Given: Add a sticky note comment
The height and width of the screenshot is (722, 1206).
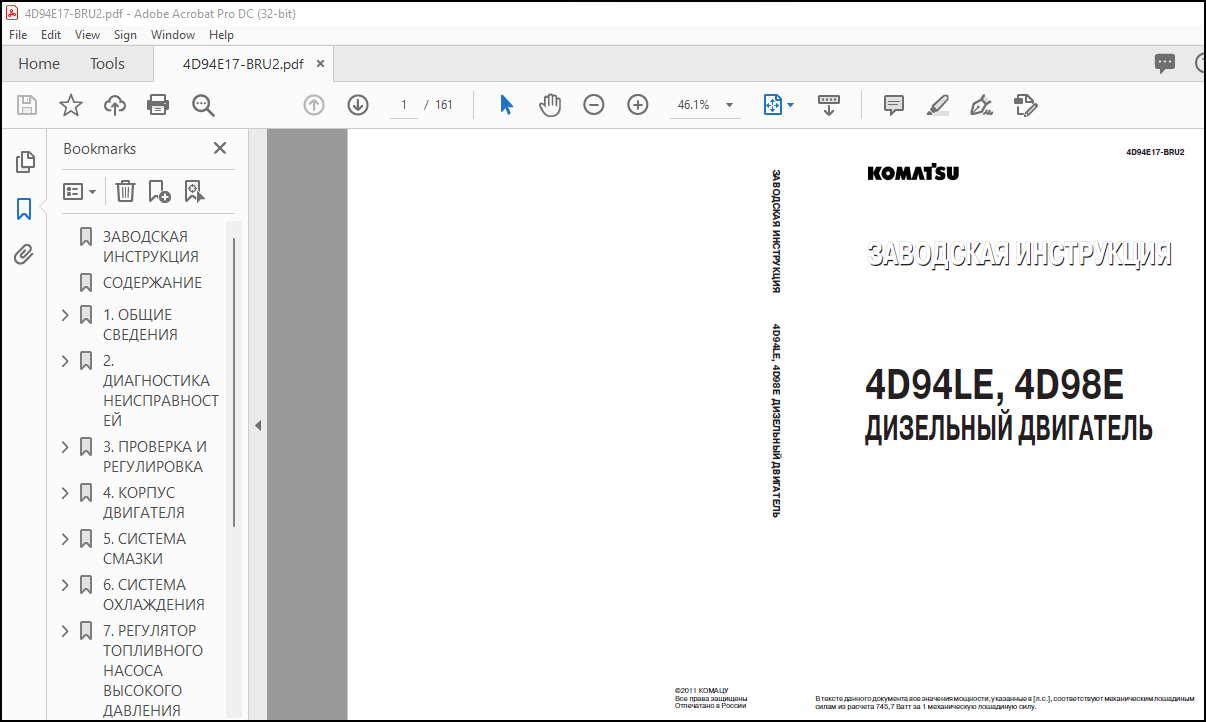Looking at the screenshot, I should 894,105.
